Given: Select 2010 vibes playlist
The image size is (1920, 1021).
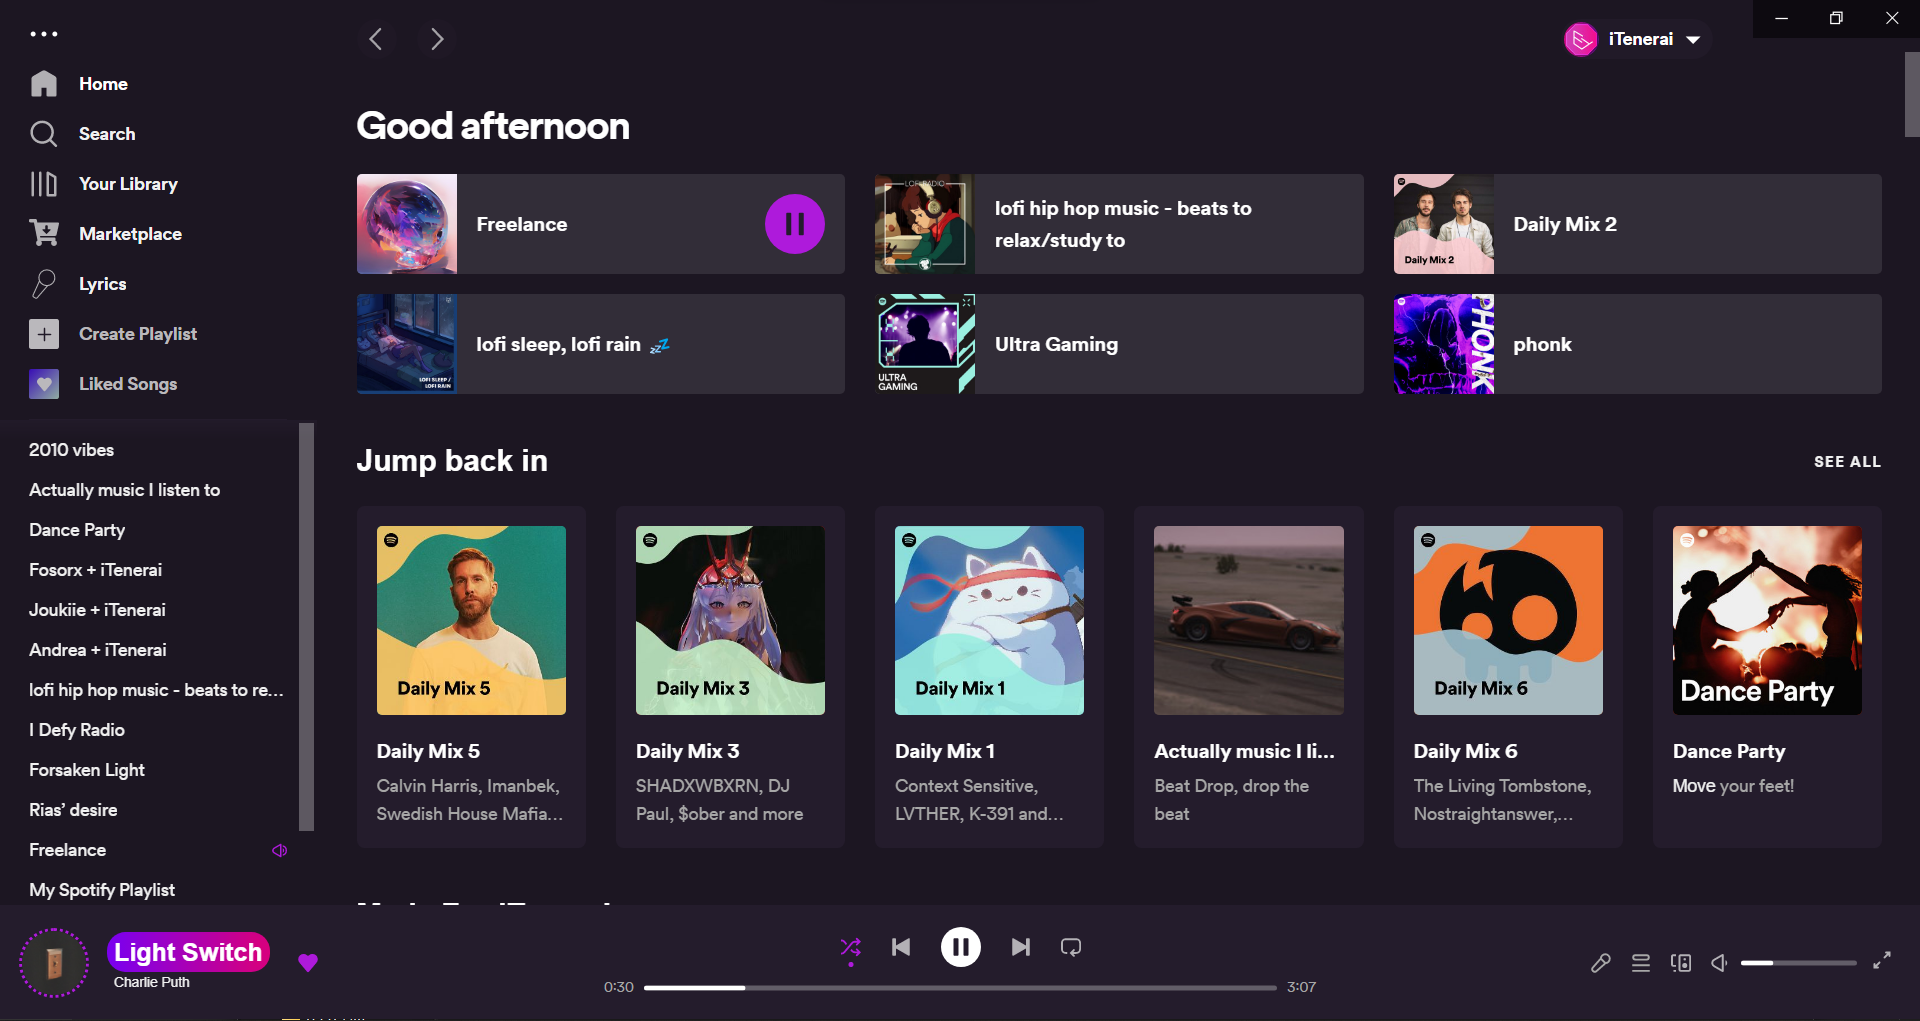Looking at the screenshot, I should pos(71,450).
